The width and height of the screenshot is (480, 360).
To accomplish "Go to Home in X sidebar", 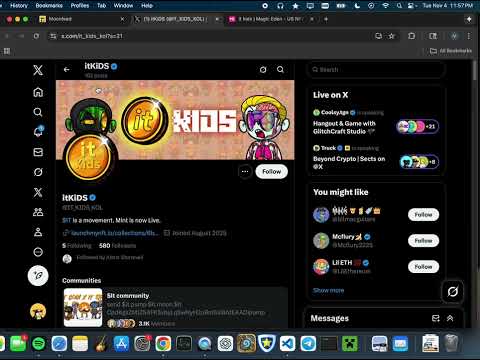I will 38,92.
